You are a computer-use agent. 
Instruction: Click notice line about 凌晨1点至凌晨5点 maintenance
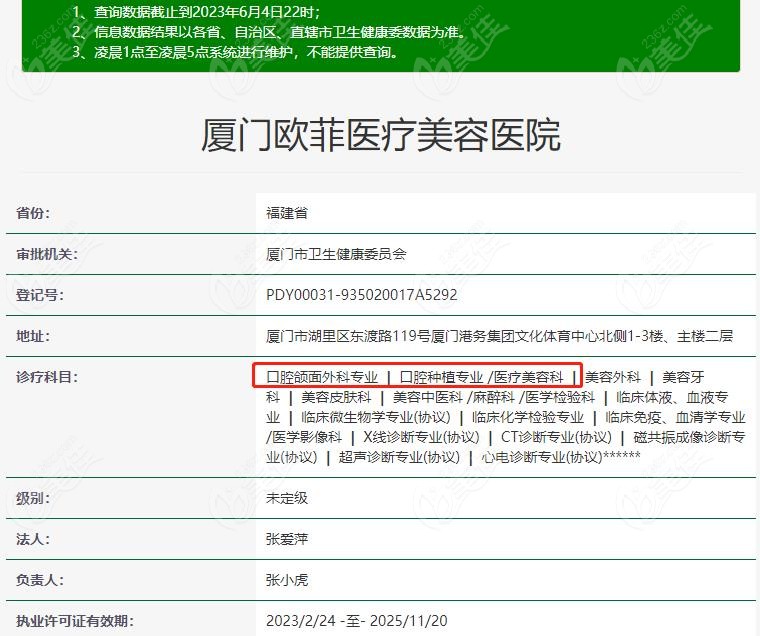click(236, 52)
